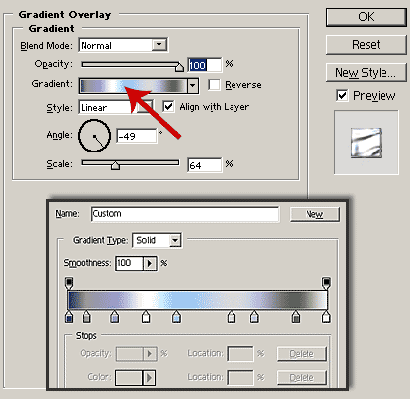410x399 pixels.
Task: Select the eighth dark gray color stop
Action: pos(296,317)
